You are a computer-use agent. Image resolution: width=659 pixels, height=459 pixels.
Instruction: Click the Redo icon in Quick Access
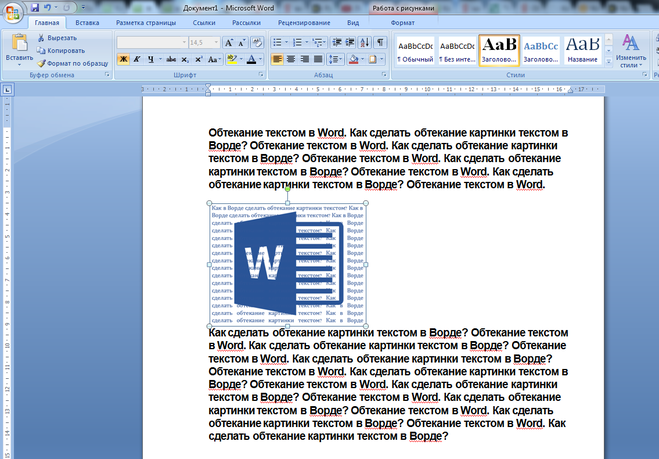67,8
